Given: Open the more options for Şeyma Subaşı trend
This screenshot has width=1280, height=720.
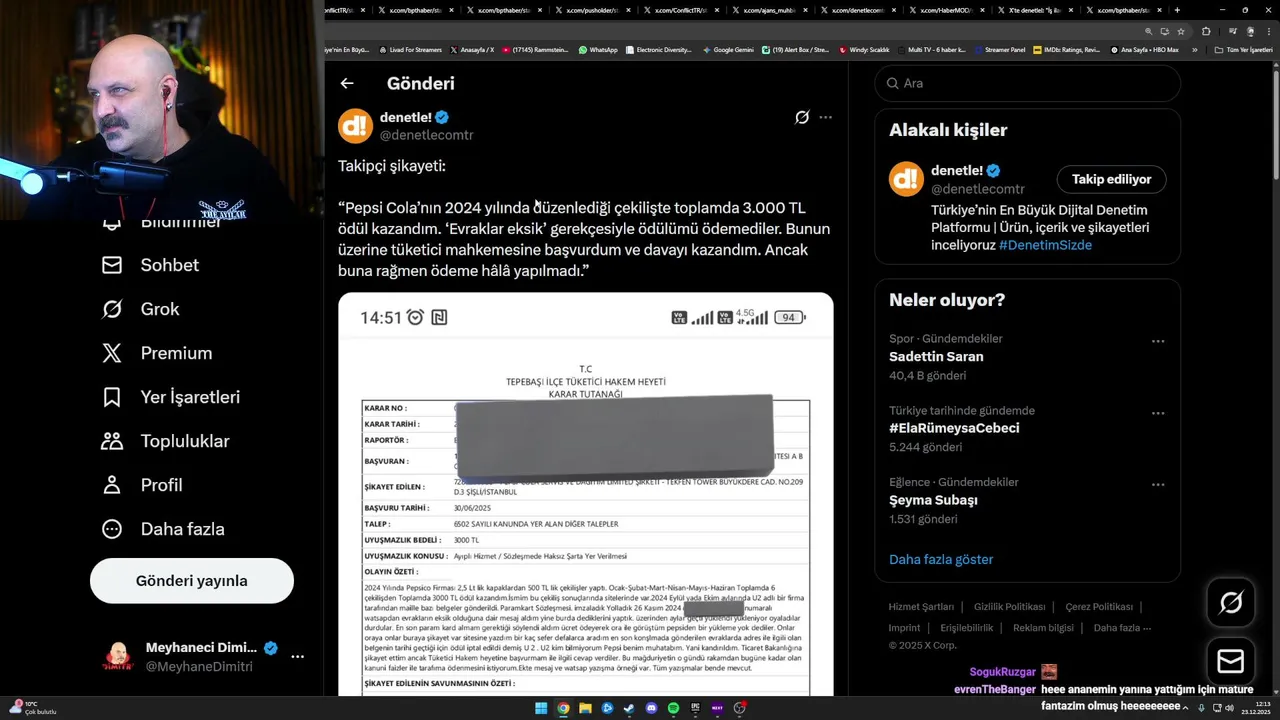Looking at the screenshot, I should (x=1158, y=485).
